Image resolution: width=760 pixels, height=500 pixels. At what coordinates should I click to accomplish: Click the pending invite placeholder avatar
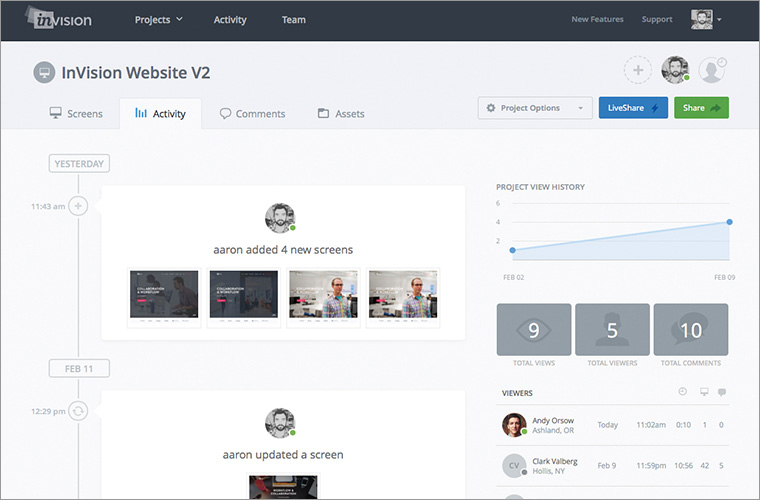click(x=712, y=70)
